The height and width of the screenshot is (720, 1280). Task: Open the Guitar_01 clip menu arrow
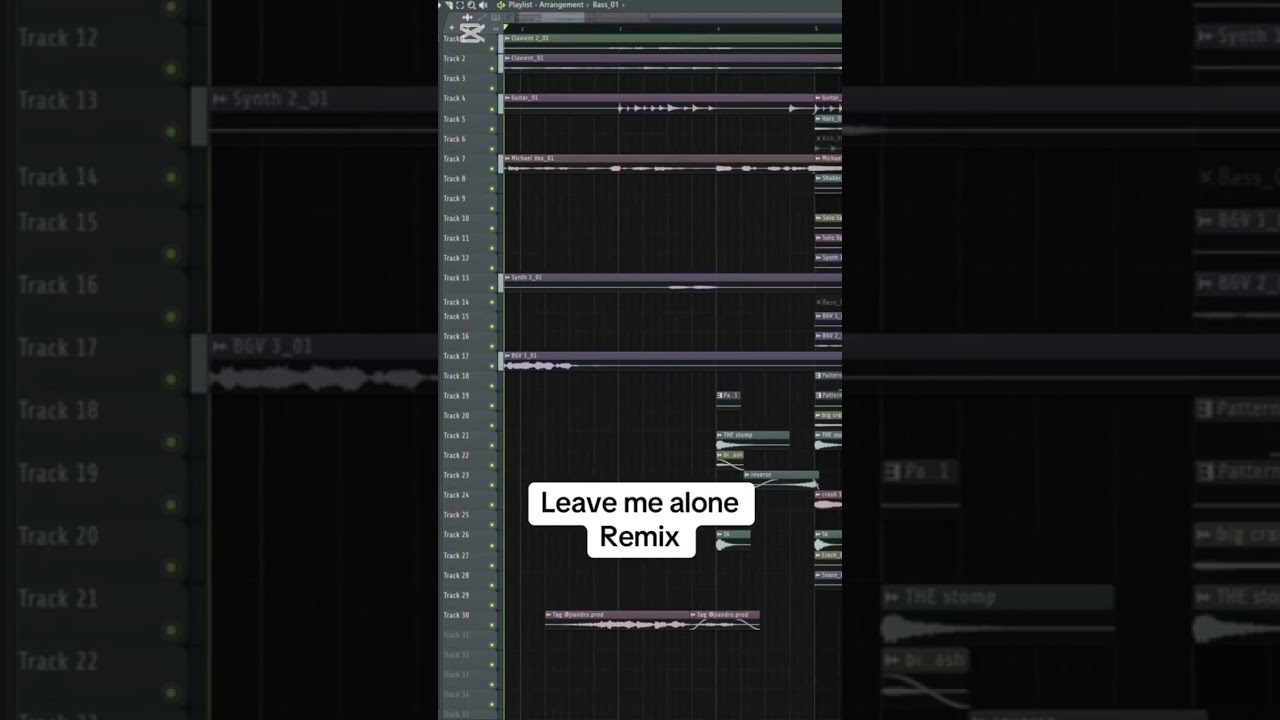click(x=508, y=98)
